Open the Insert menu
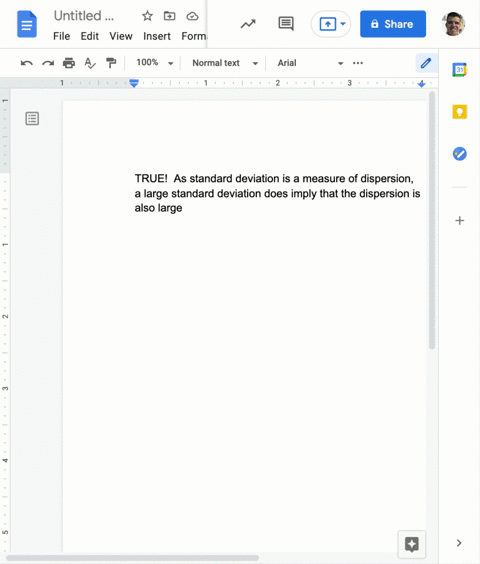 pos(157,36)
